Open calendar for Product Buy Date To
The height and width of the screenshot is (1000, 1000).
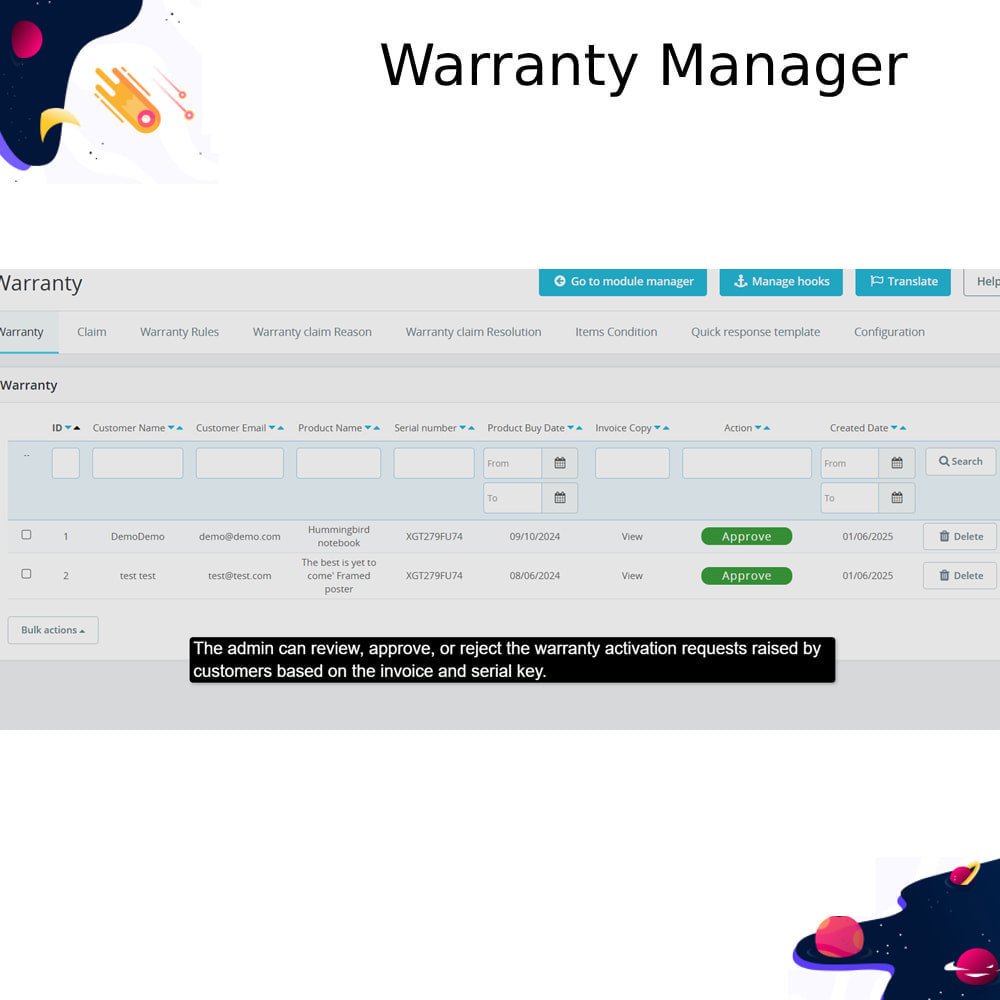point(560,498)
